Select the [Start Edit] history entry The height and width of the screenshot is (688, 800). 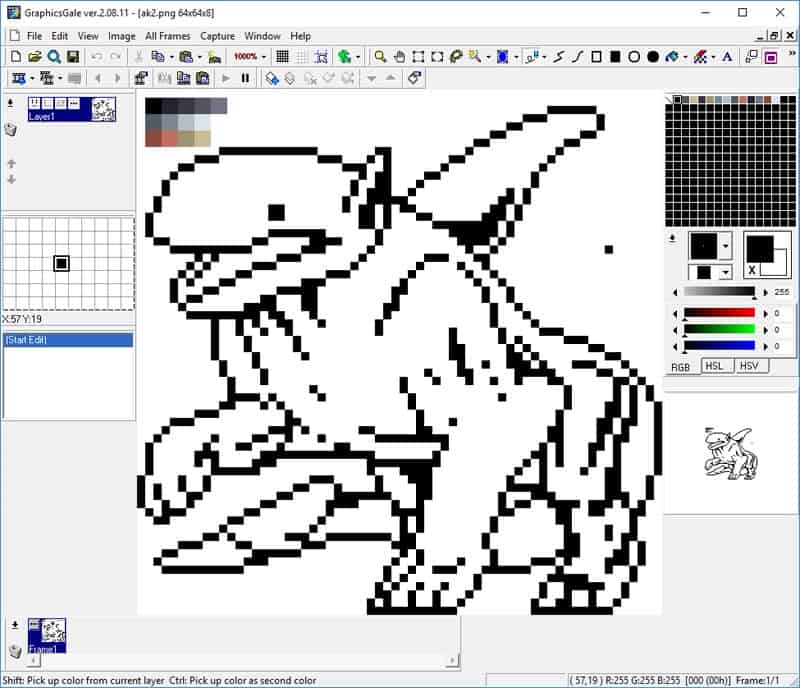pyautogui.click(x=68, y=340)
